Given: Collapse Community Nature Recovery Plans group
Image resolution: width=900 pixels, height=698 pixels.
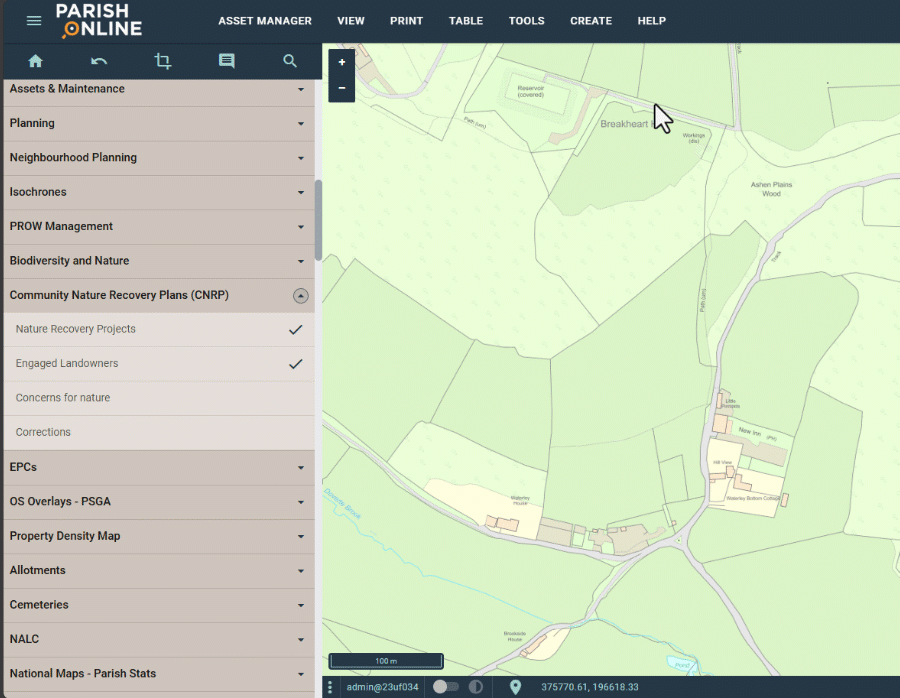Looking at the screenshot, I should pyautogui.click(x=300, y=296).
